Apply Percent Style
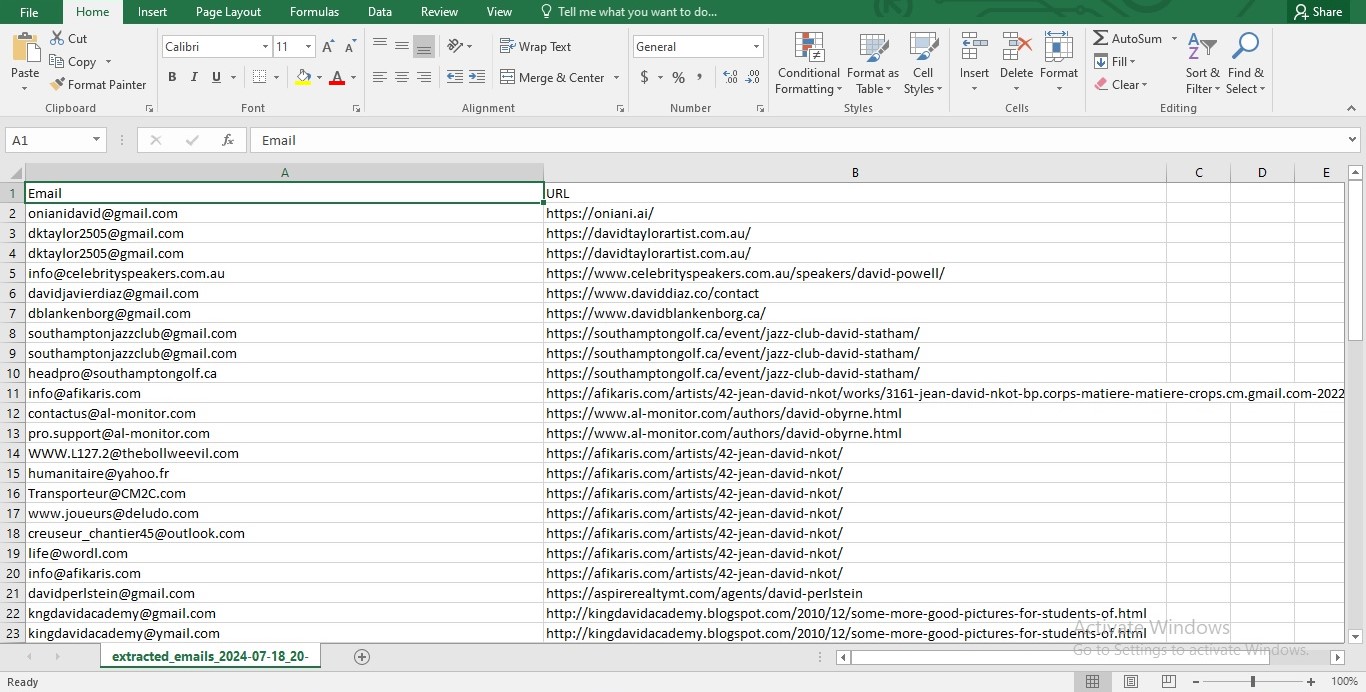 678,77
